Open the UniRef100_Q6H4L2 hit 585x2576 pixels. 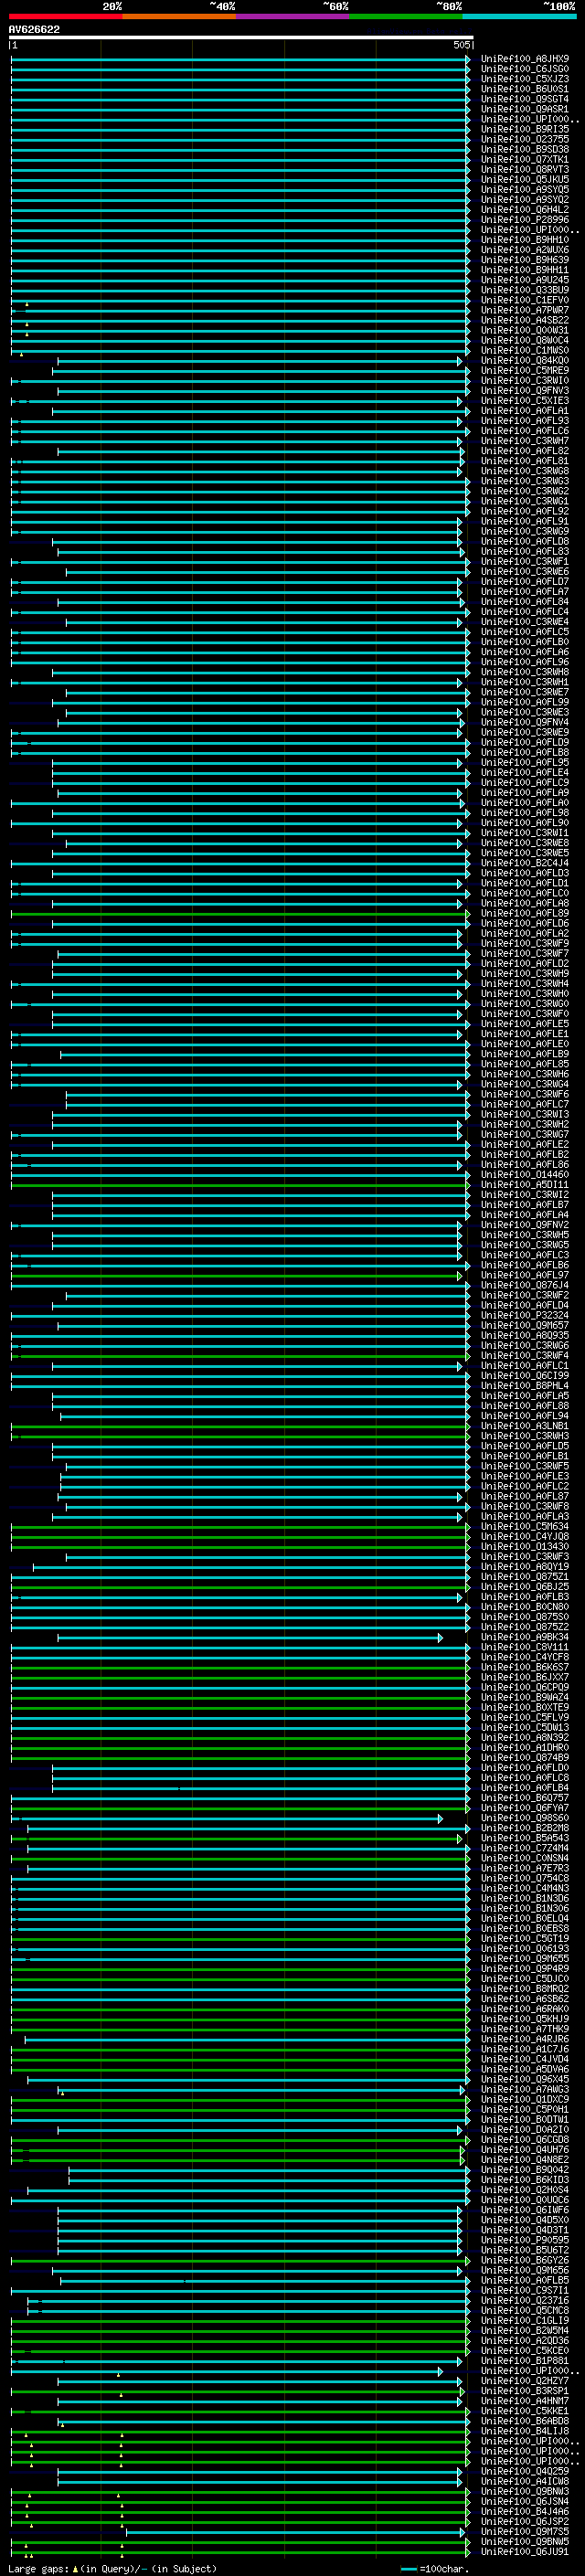(x=525, y=209)
